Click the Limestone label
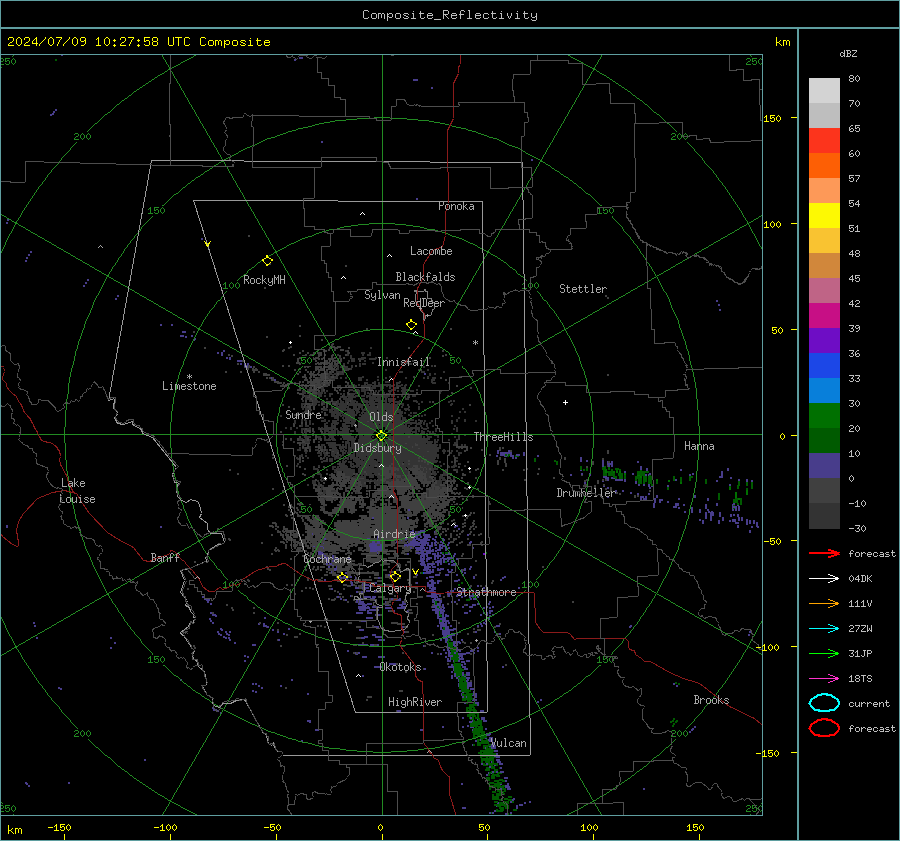 (x=189, y=386)
